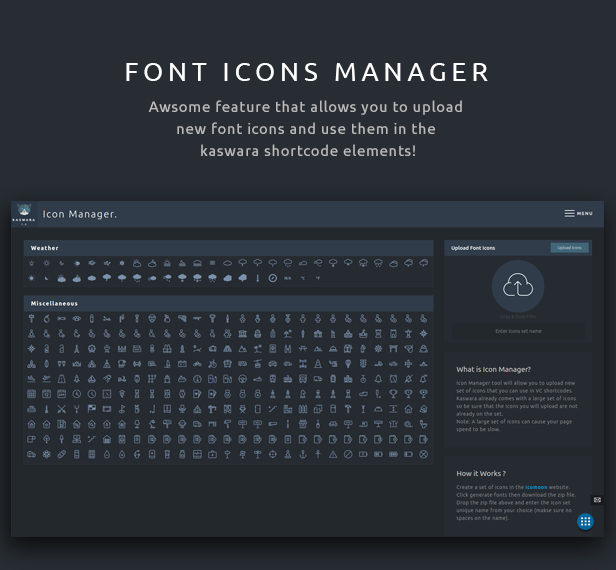This screenshot has width=616, height=570.
Task: Select the road icon
Action: [62, 379]
